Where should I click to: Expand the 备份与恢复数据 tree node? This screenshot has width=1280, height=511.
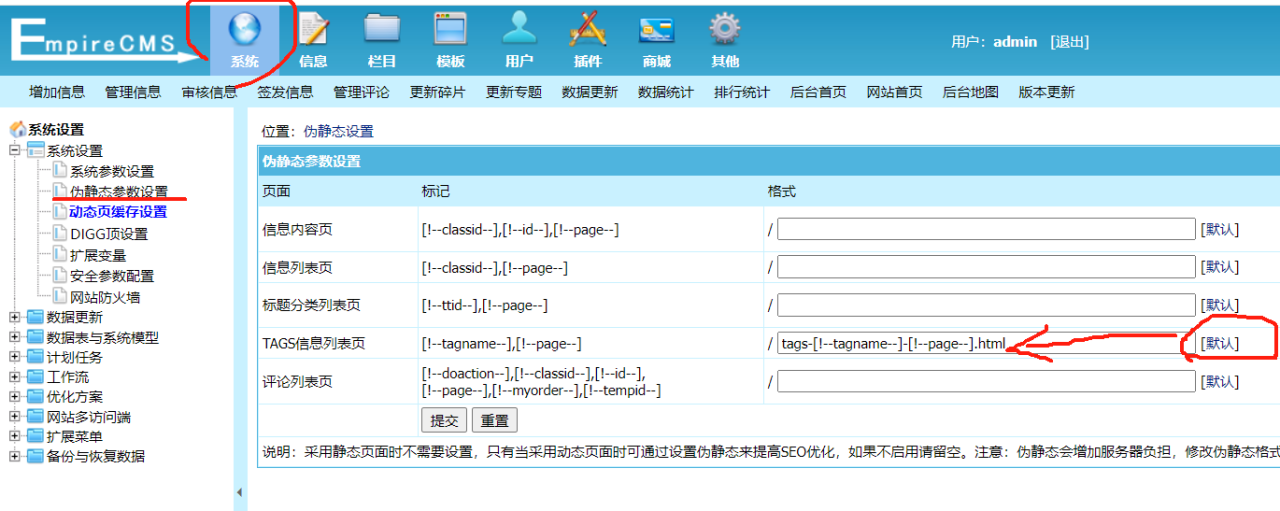coord(15,456)
